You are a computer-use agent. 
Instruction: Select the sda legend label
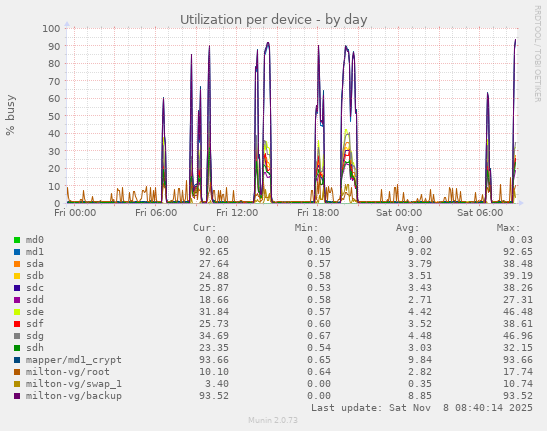(x=35, y=264)
